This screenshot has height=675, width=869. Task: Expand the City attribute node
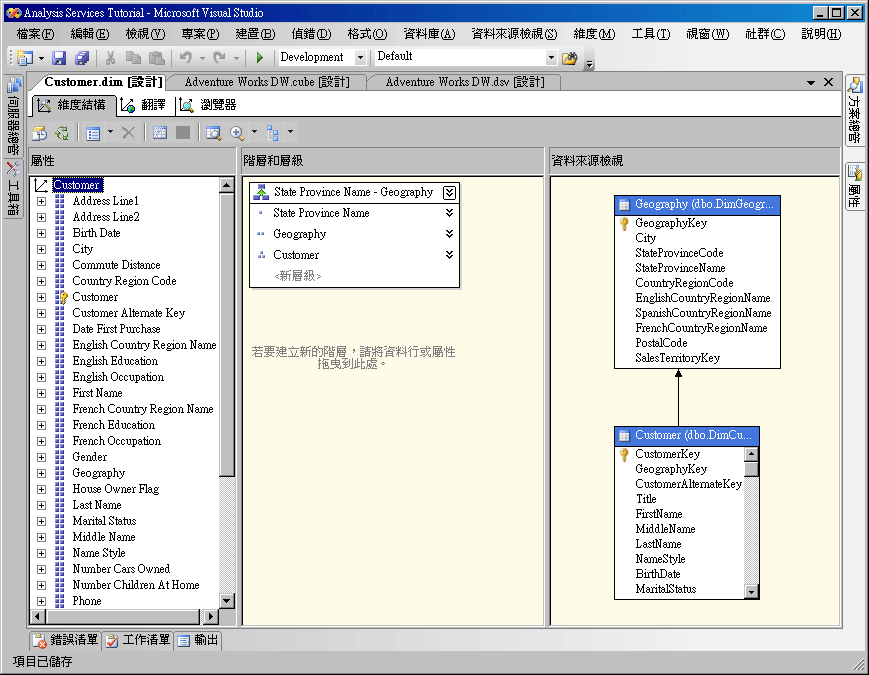[42, 249]
